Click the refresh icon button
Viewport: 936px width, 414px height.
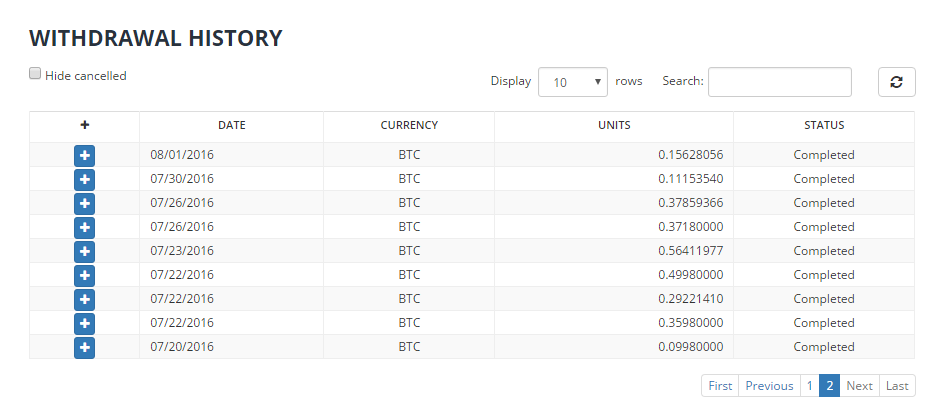coord(896,82)
